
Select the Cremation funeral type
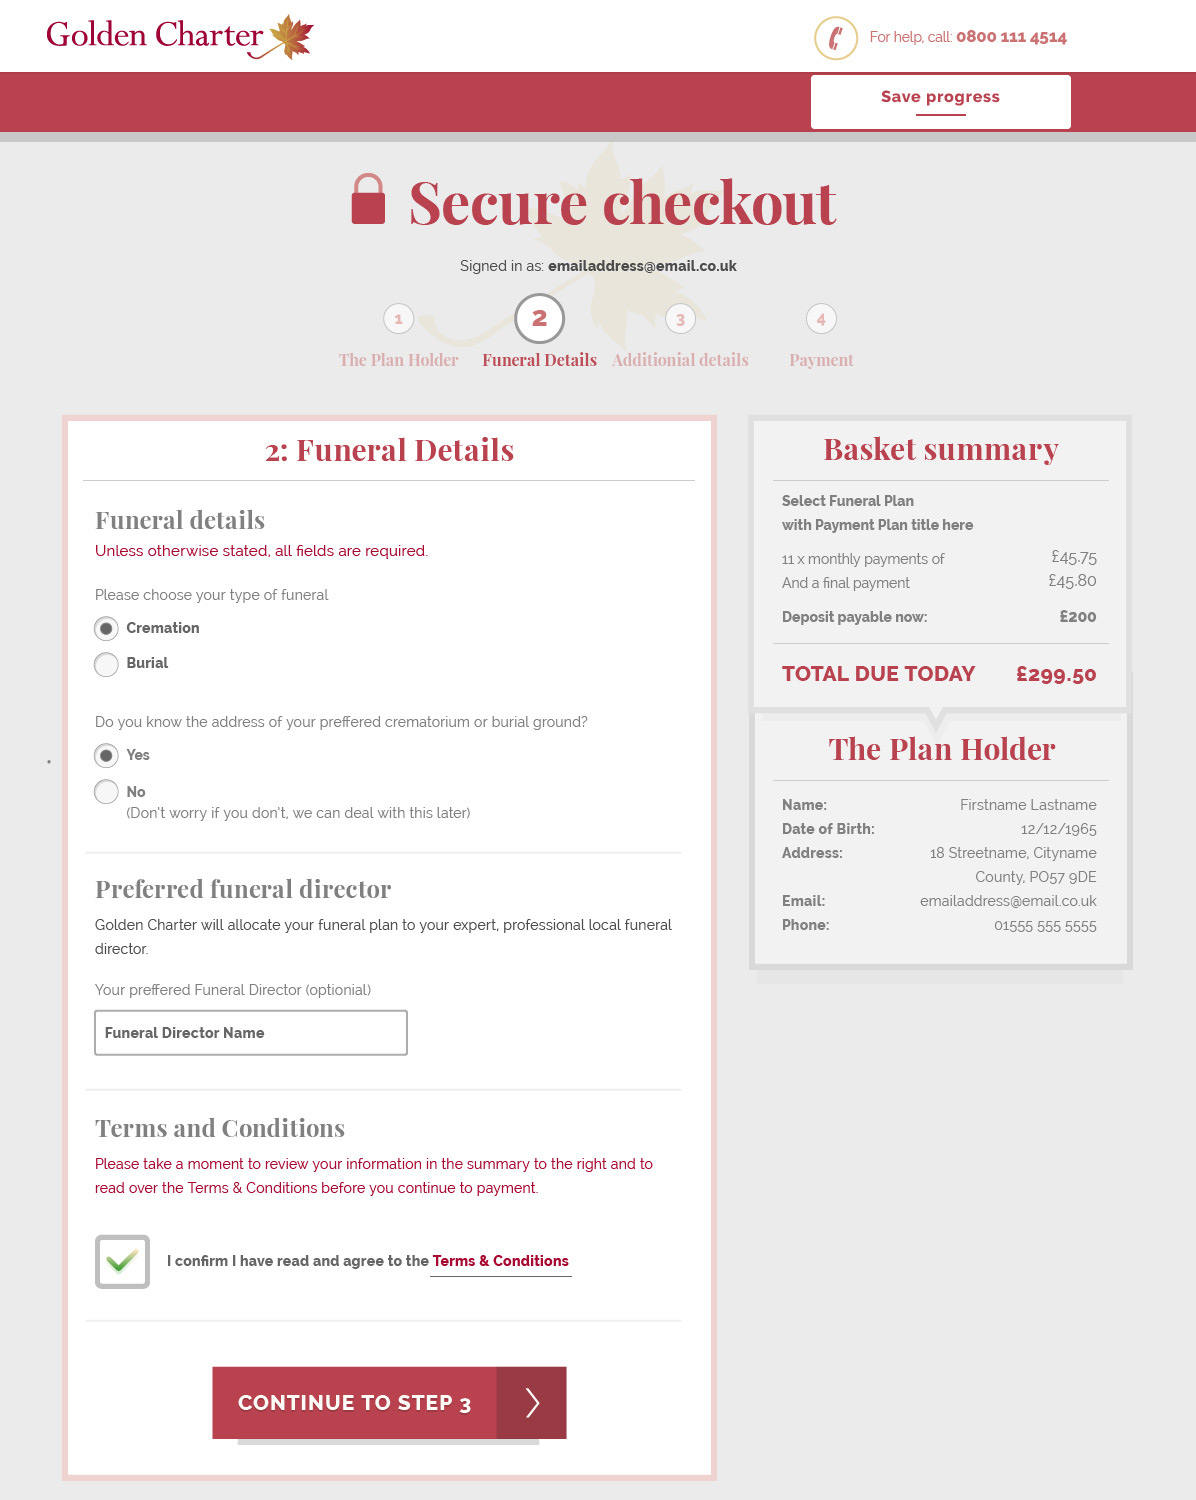tap(106, 628)
